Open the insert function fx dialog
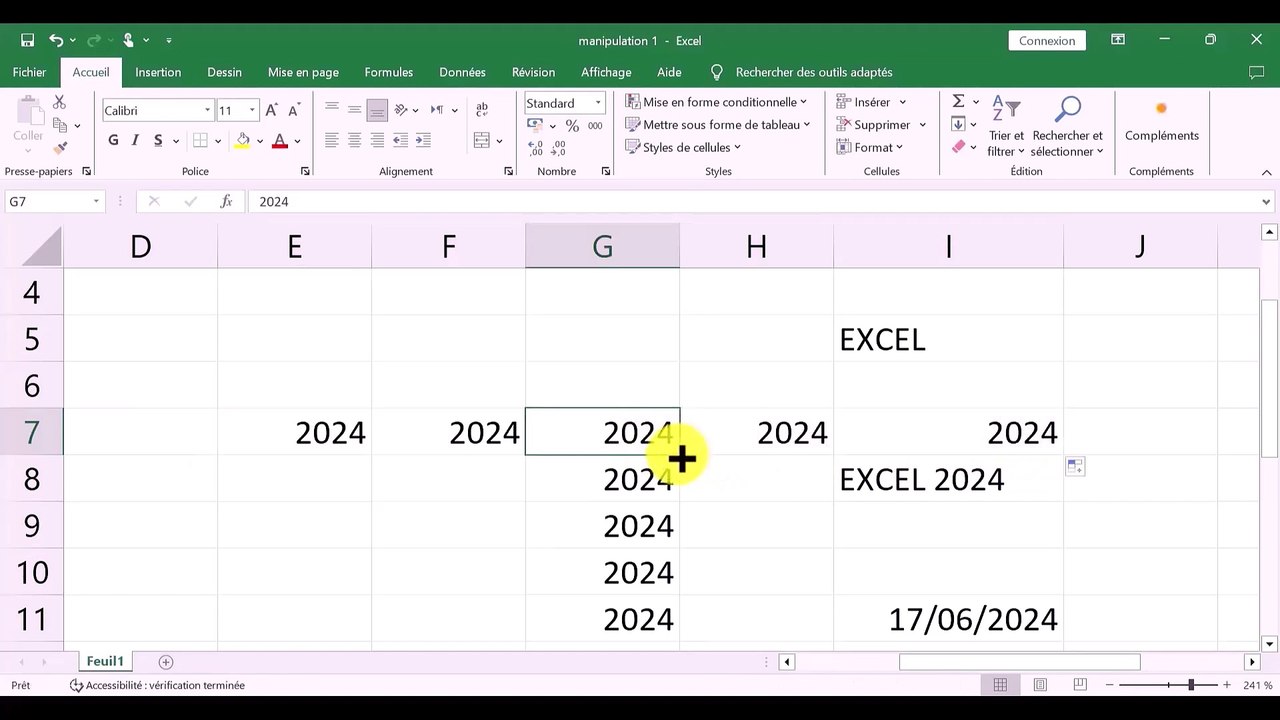 pos(226,202)
